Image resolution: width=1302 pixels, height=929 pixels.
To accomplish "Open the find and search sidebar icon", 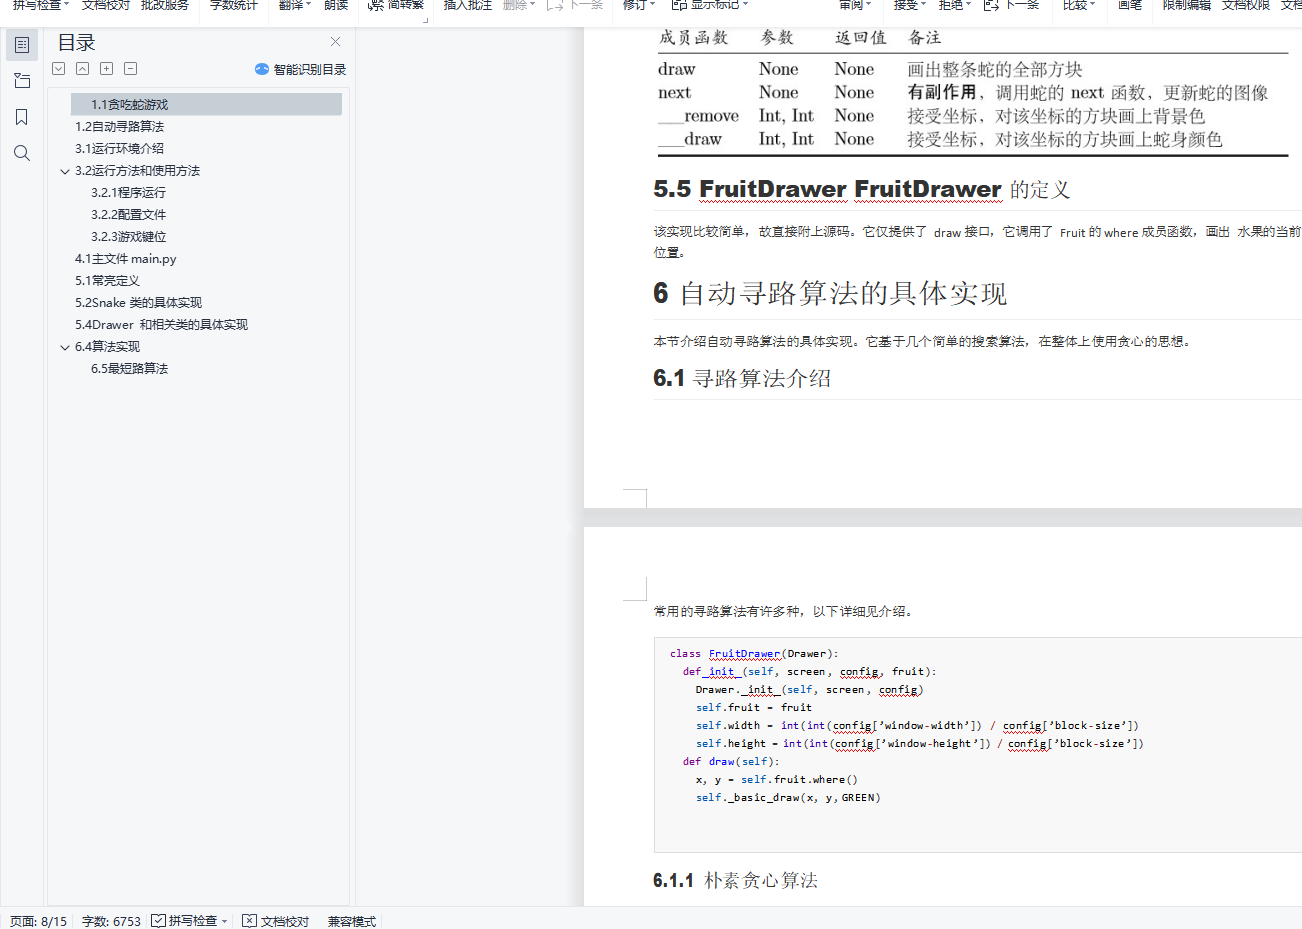I will click(22, 153).
